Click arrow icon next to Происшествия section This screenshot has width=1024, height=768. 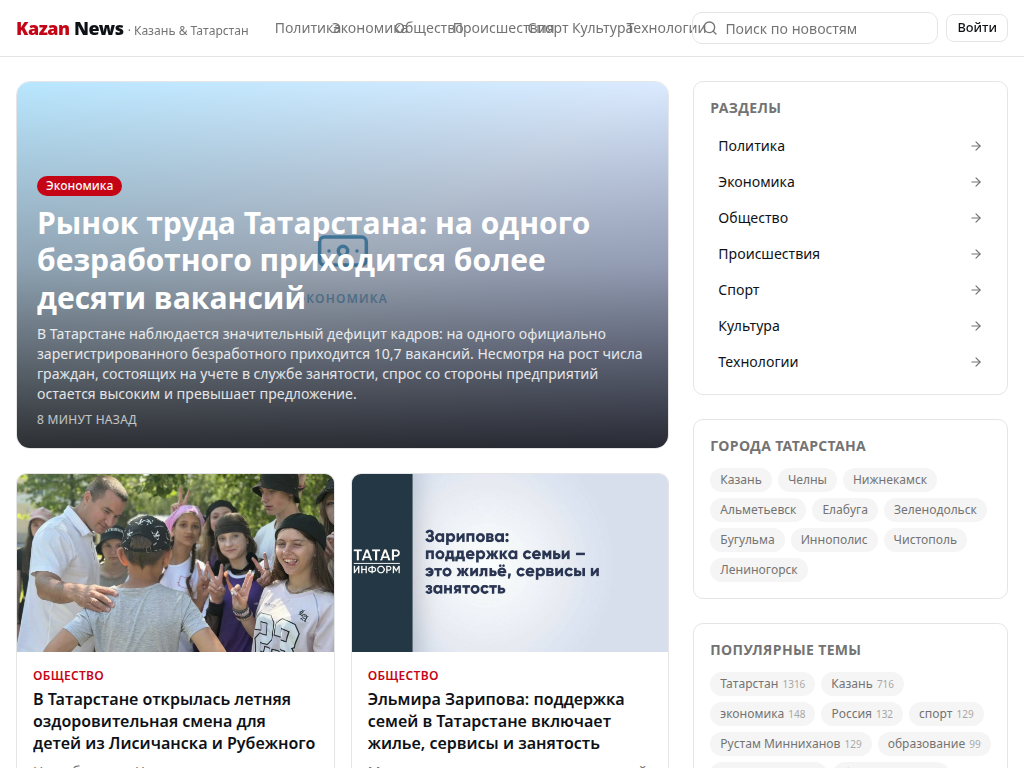[976, 253]
